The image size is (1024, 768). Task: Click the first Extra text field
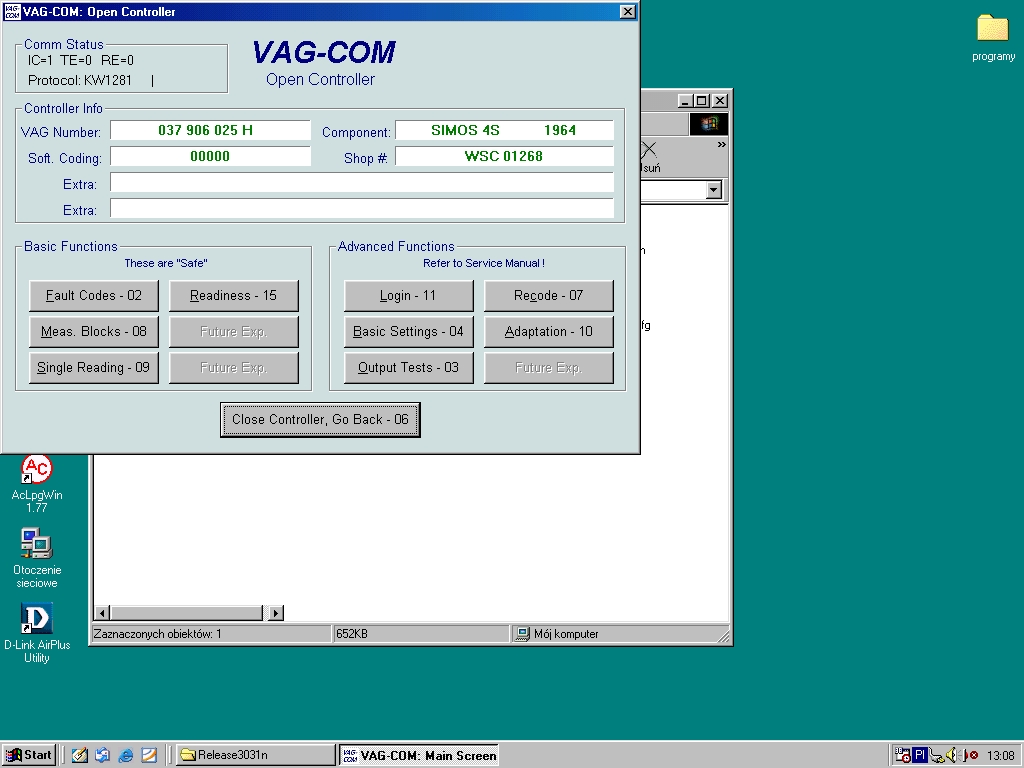point(361,182)
